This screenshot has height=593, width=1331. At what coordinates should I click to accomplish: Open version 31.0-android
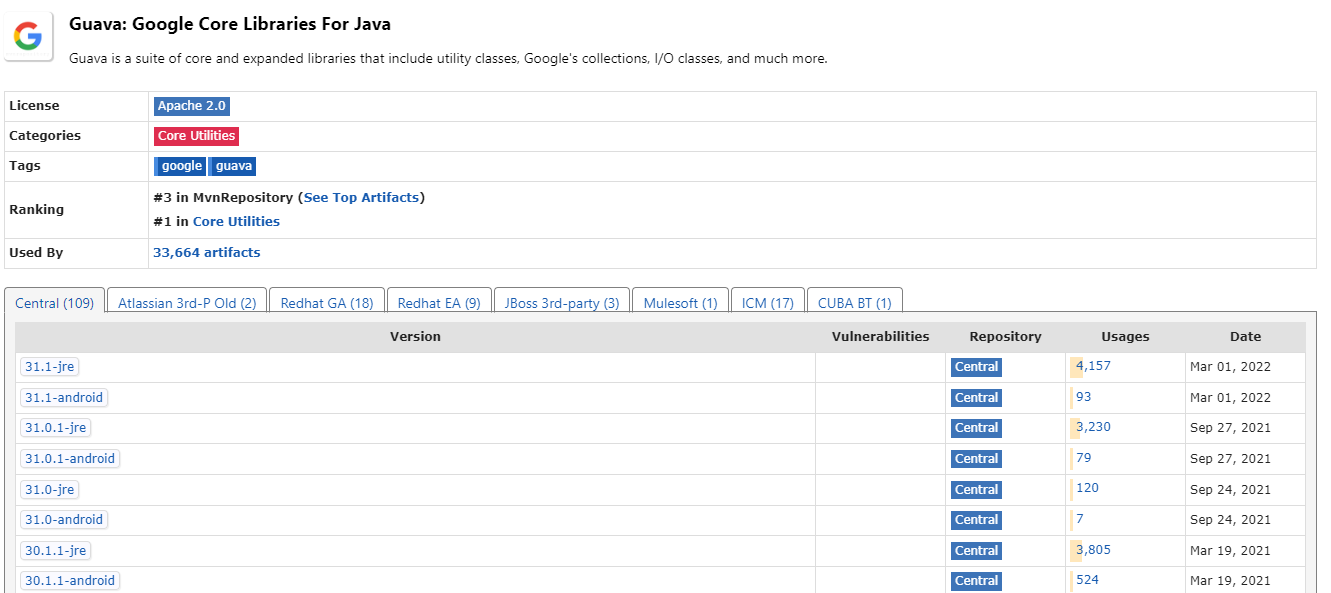(x=64, y=520)
